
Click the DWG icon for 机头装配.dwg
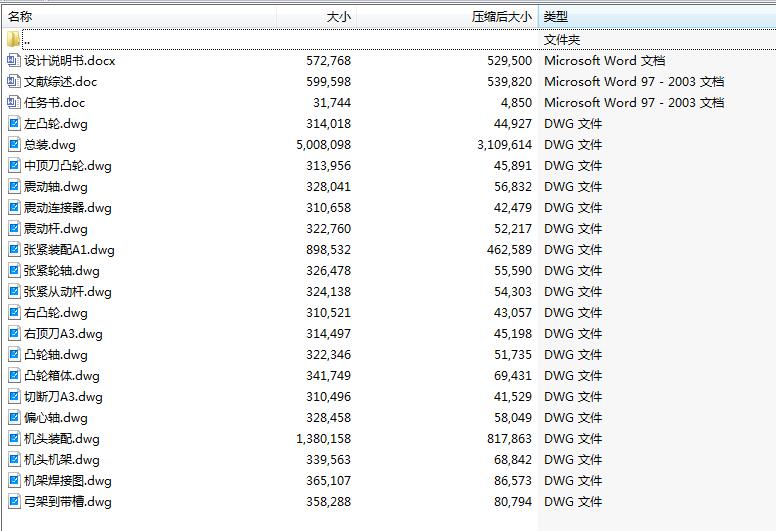14,438
